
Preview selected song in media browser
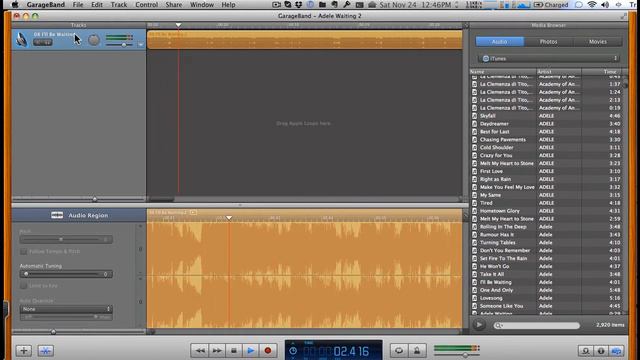(479, 325)
